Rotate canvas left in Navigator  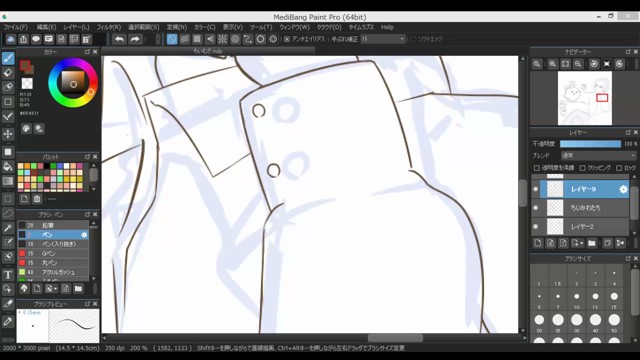(594, 64)
